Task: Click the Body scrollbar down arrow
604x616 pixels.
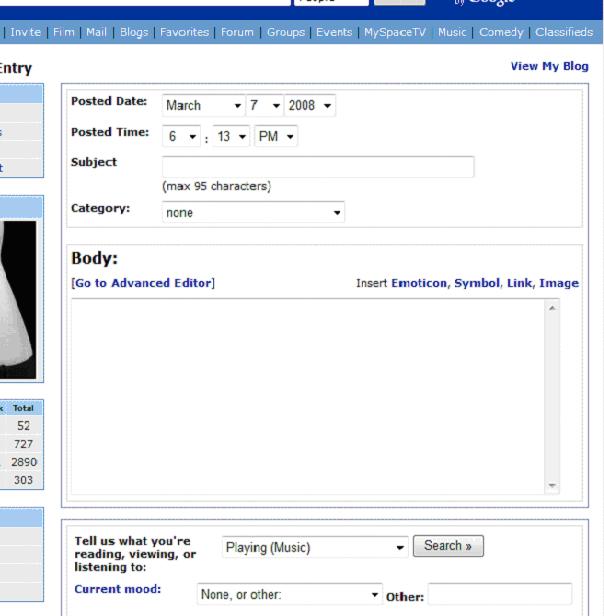Action: pos(552,486)
